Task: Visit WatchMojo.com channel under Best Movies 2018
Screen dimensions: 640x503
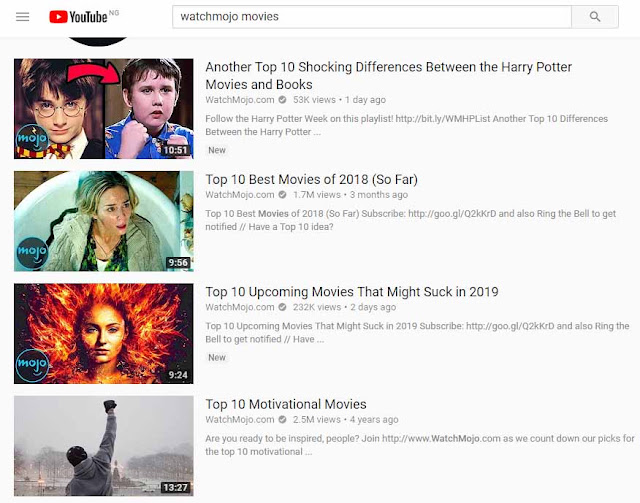Action: 240,195
